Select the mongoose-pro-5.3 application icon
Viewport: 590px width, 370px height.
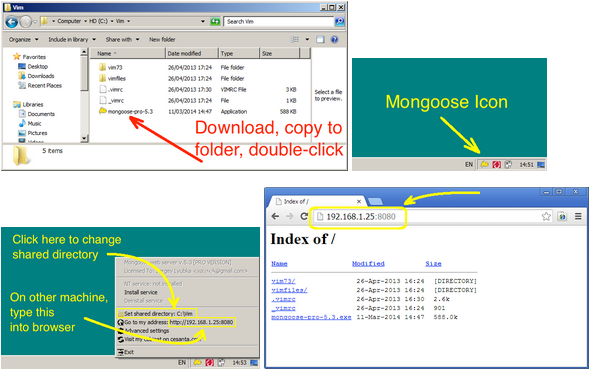coord(103,111)
